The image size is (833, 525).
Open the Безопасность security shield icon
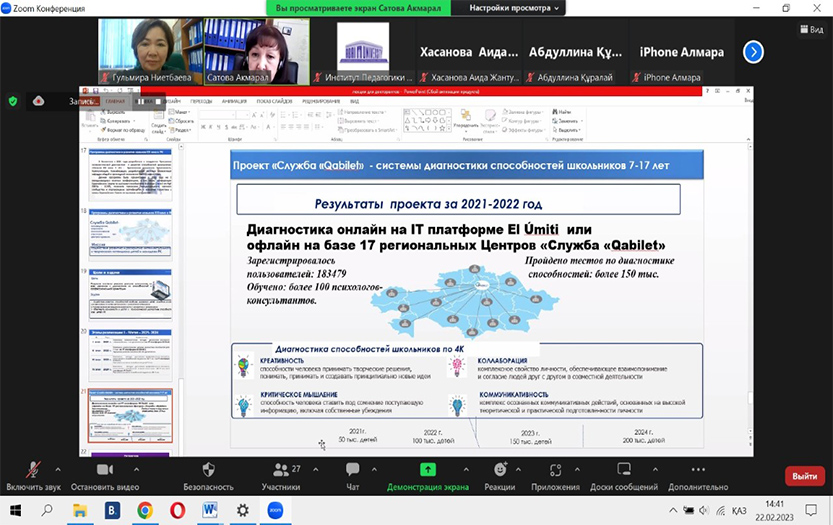tap(208, 470)
